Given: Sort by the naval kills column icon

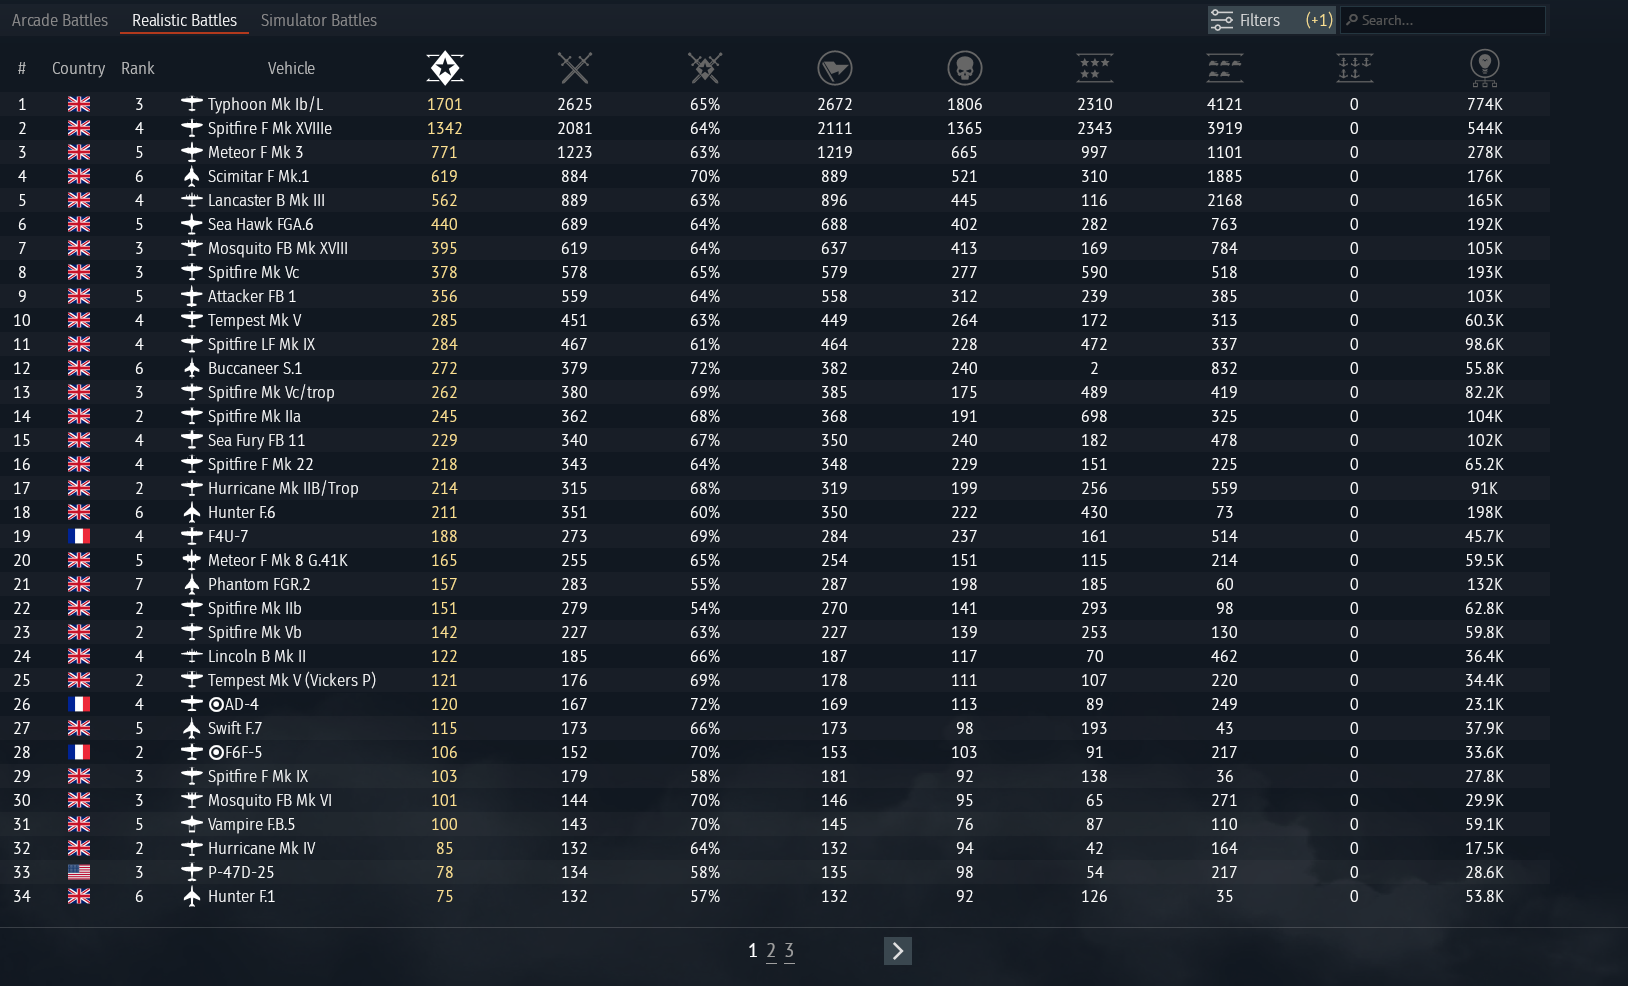Looking at the screenshot, I should 1355,68.
